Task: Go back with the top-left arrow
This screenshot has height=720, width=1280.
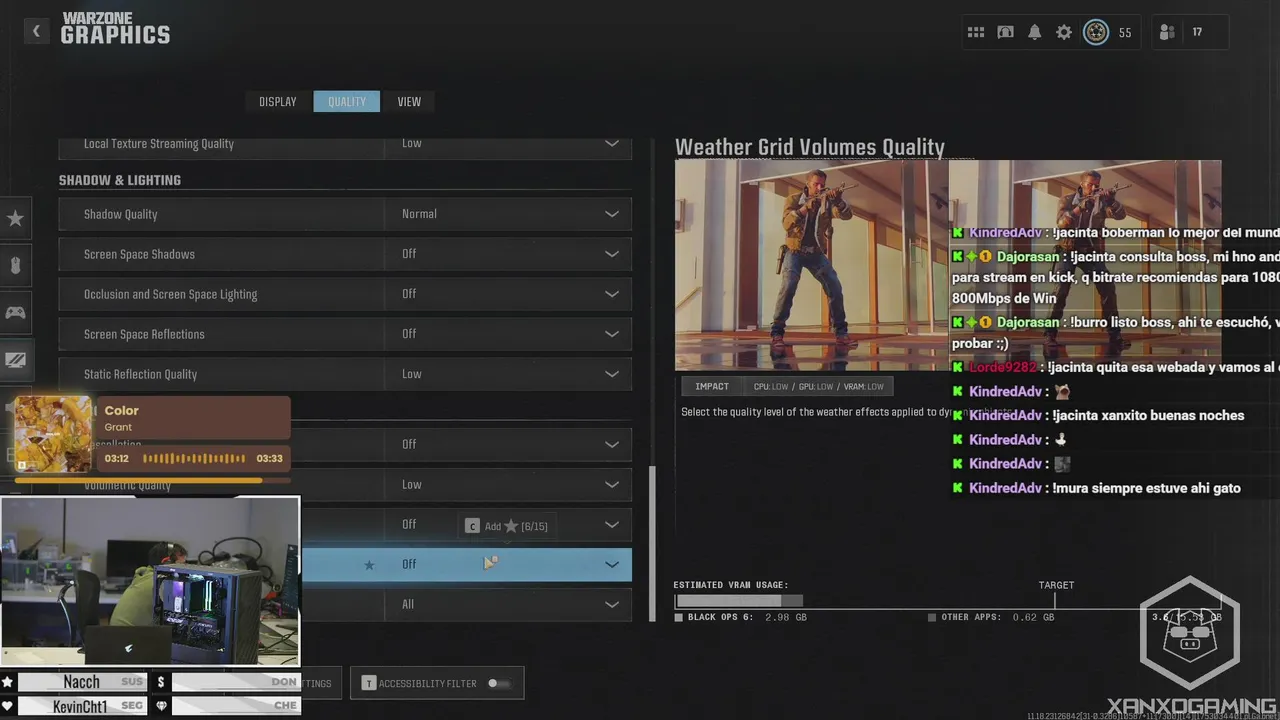Action: (36, 31)
